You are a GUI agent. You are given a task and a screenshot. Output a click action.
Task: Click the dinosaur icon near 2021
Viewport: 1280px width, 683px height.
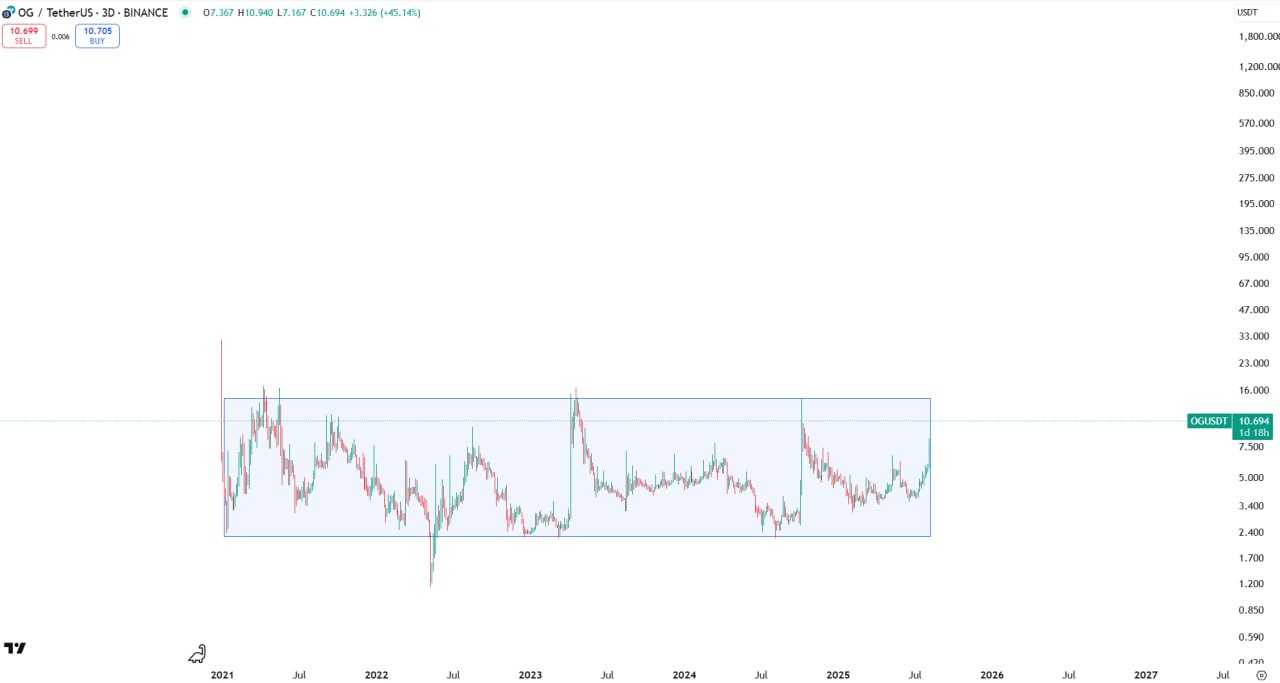(197, 655)
